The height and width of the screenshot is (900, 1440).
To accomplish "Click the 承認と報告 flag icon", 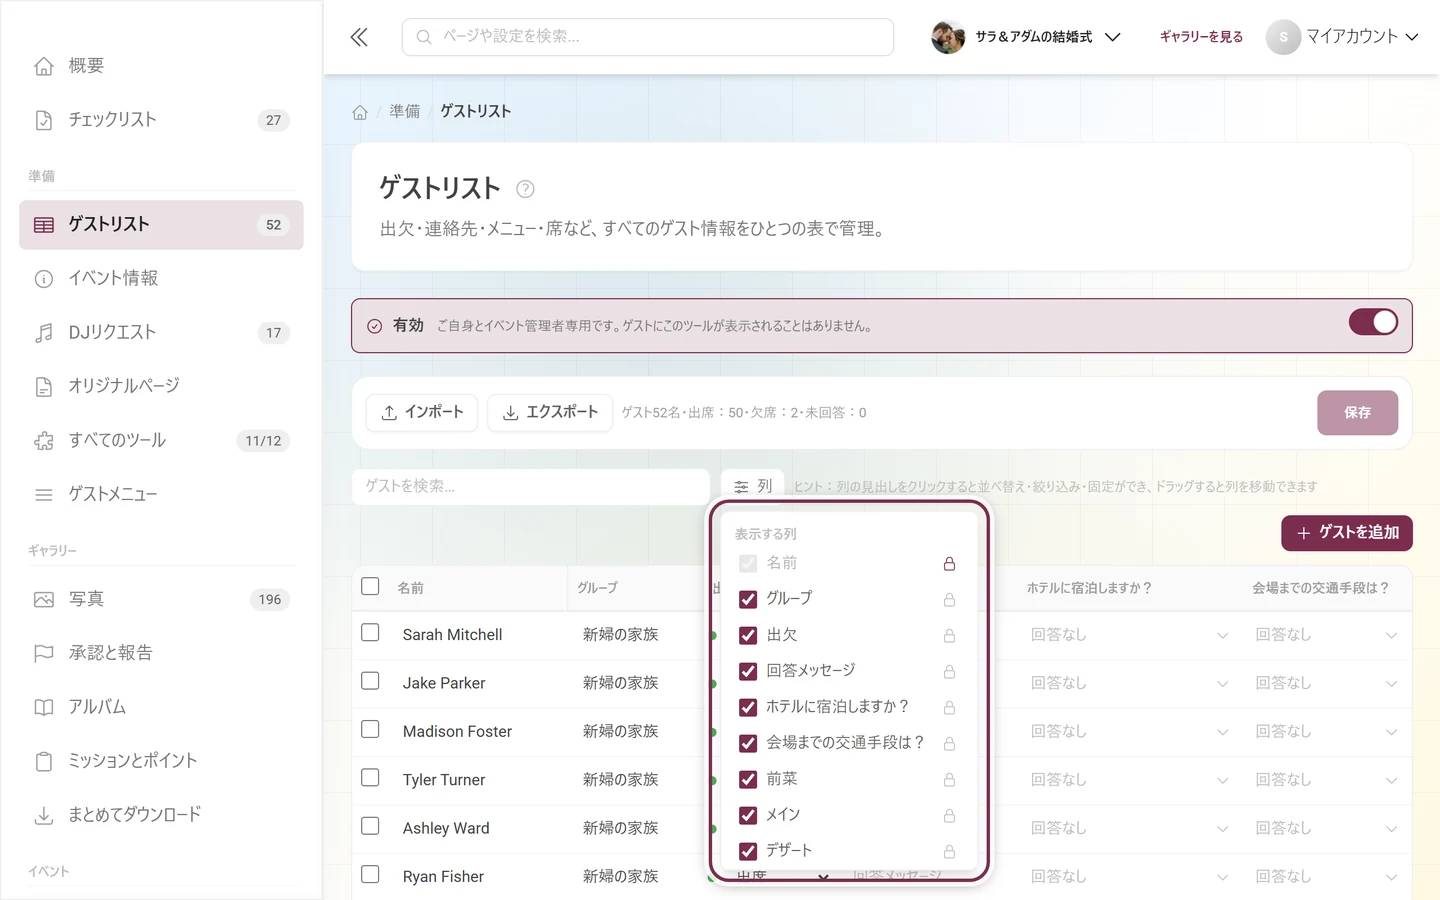I will pyautogui.click(x=44, y=654).
